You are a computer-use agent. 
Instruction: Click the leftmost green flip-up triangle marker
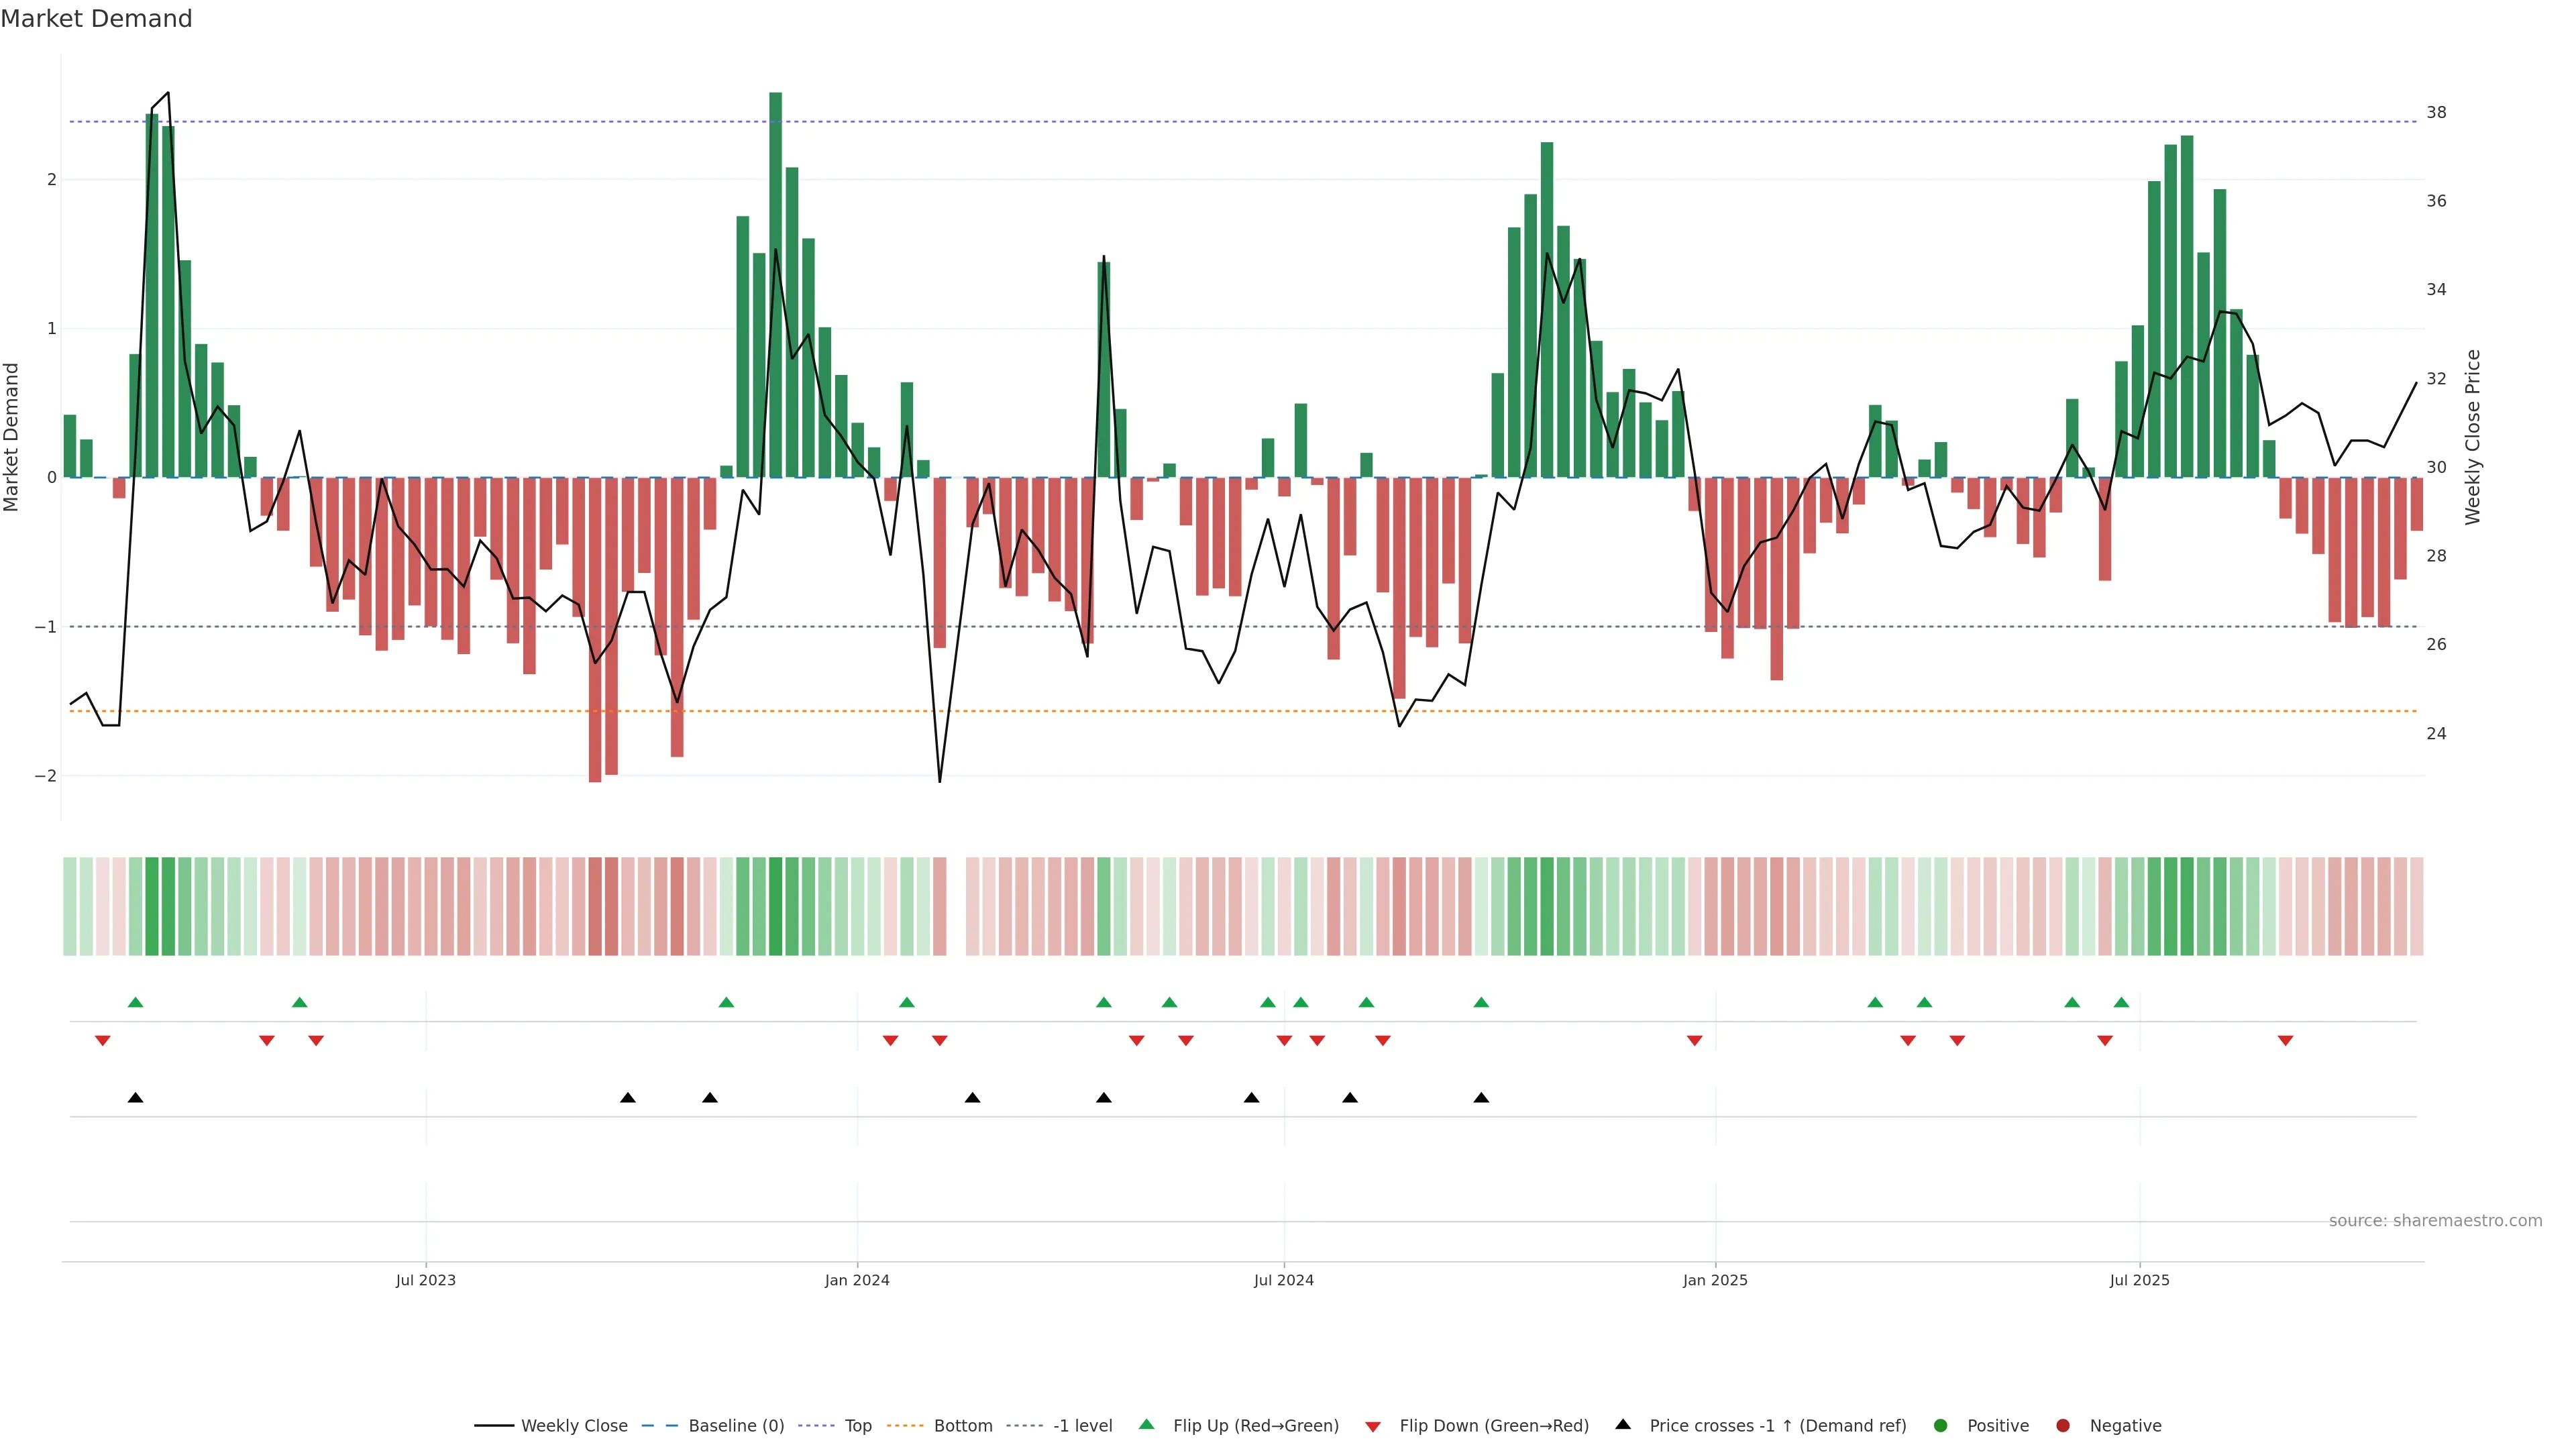pyautogui.click(x=136, y=1002)
